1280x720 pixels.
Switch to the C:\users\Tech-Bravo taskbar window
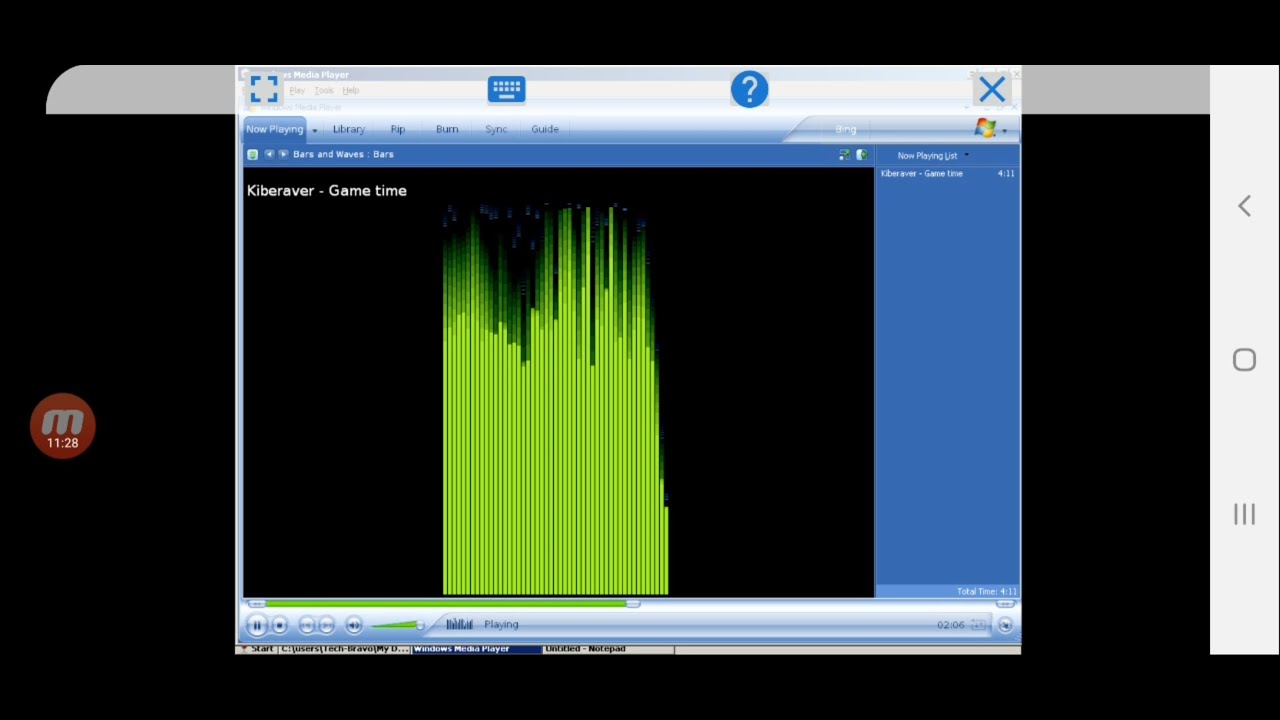click(x=345, y=649)
